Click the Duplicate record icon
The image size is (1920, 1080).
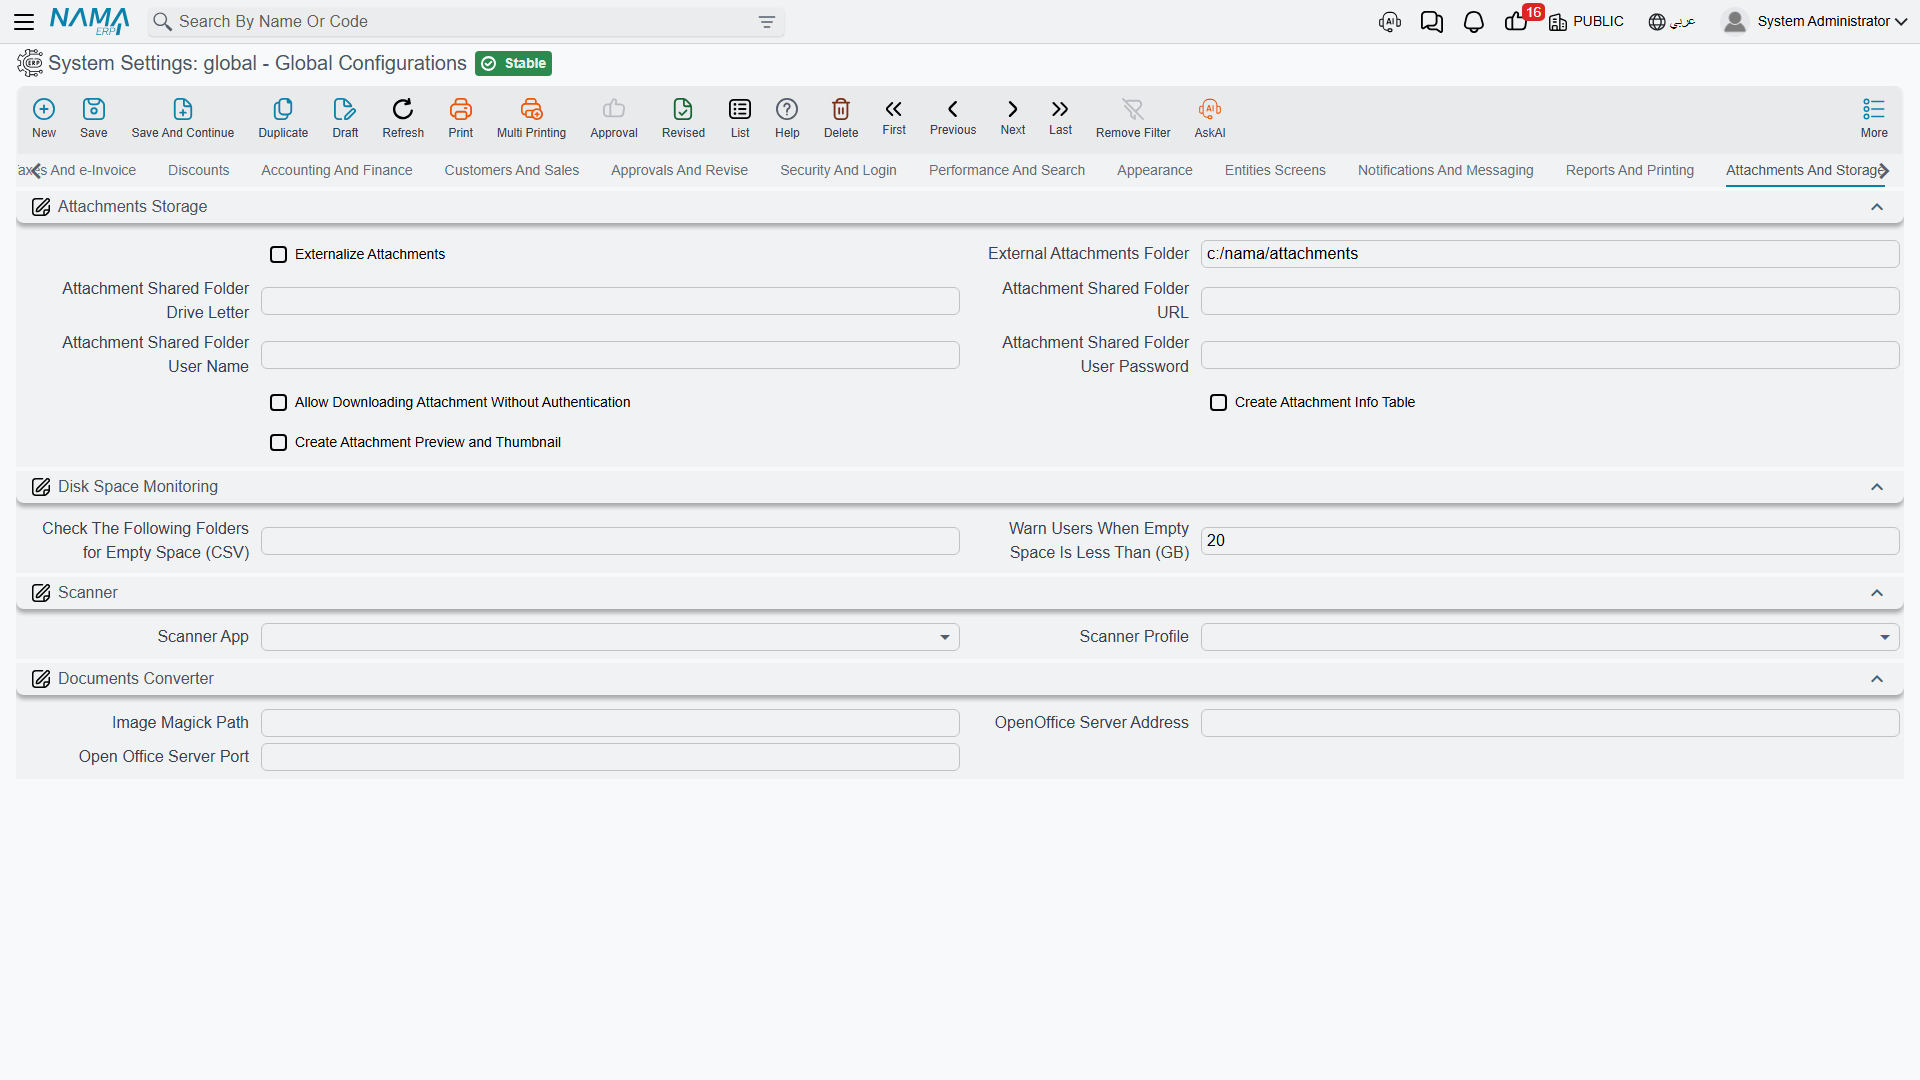point(283,109)
